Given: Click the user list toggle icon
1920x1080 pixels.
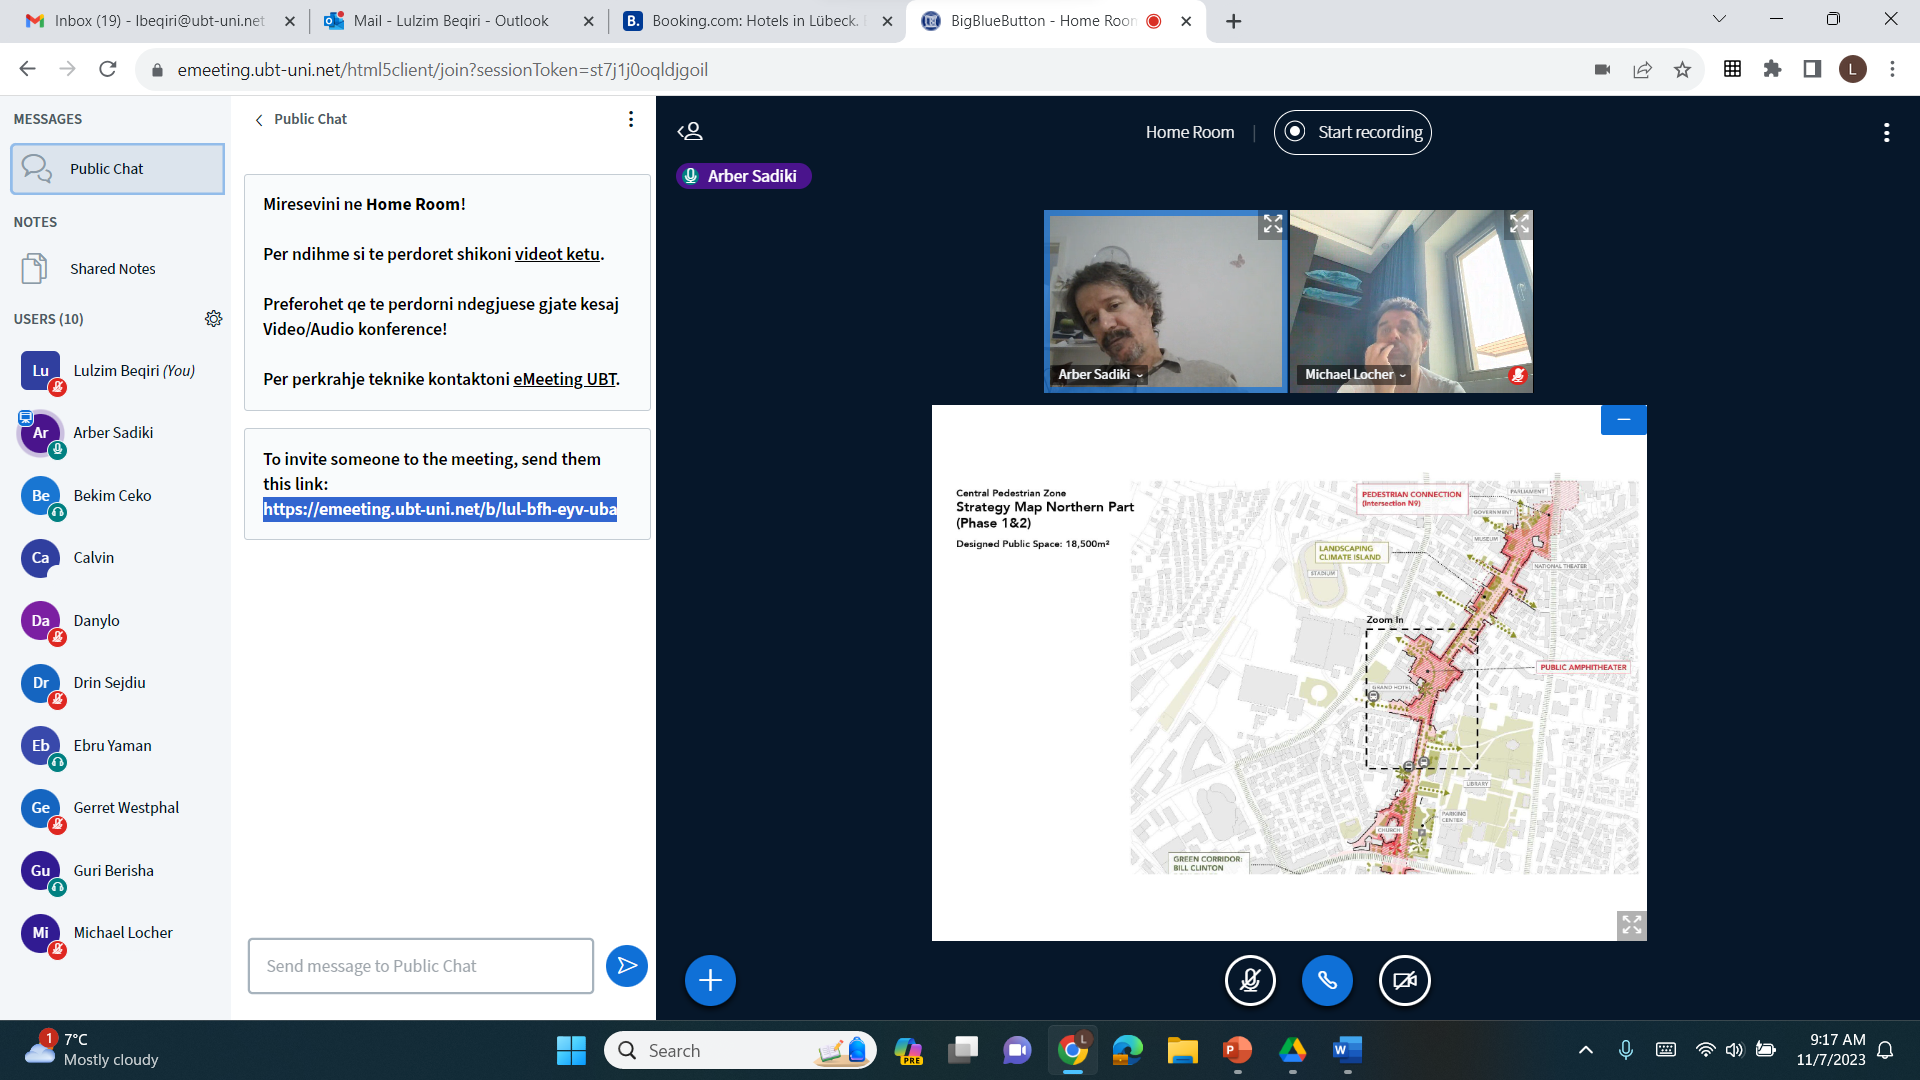Looking at the screenshot, I should (x=690, y=132).
